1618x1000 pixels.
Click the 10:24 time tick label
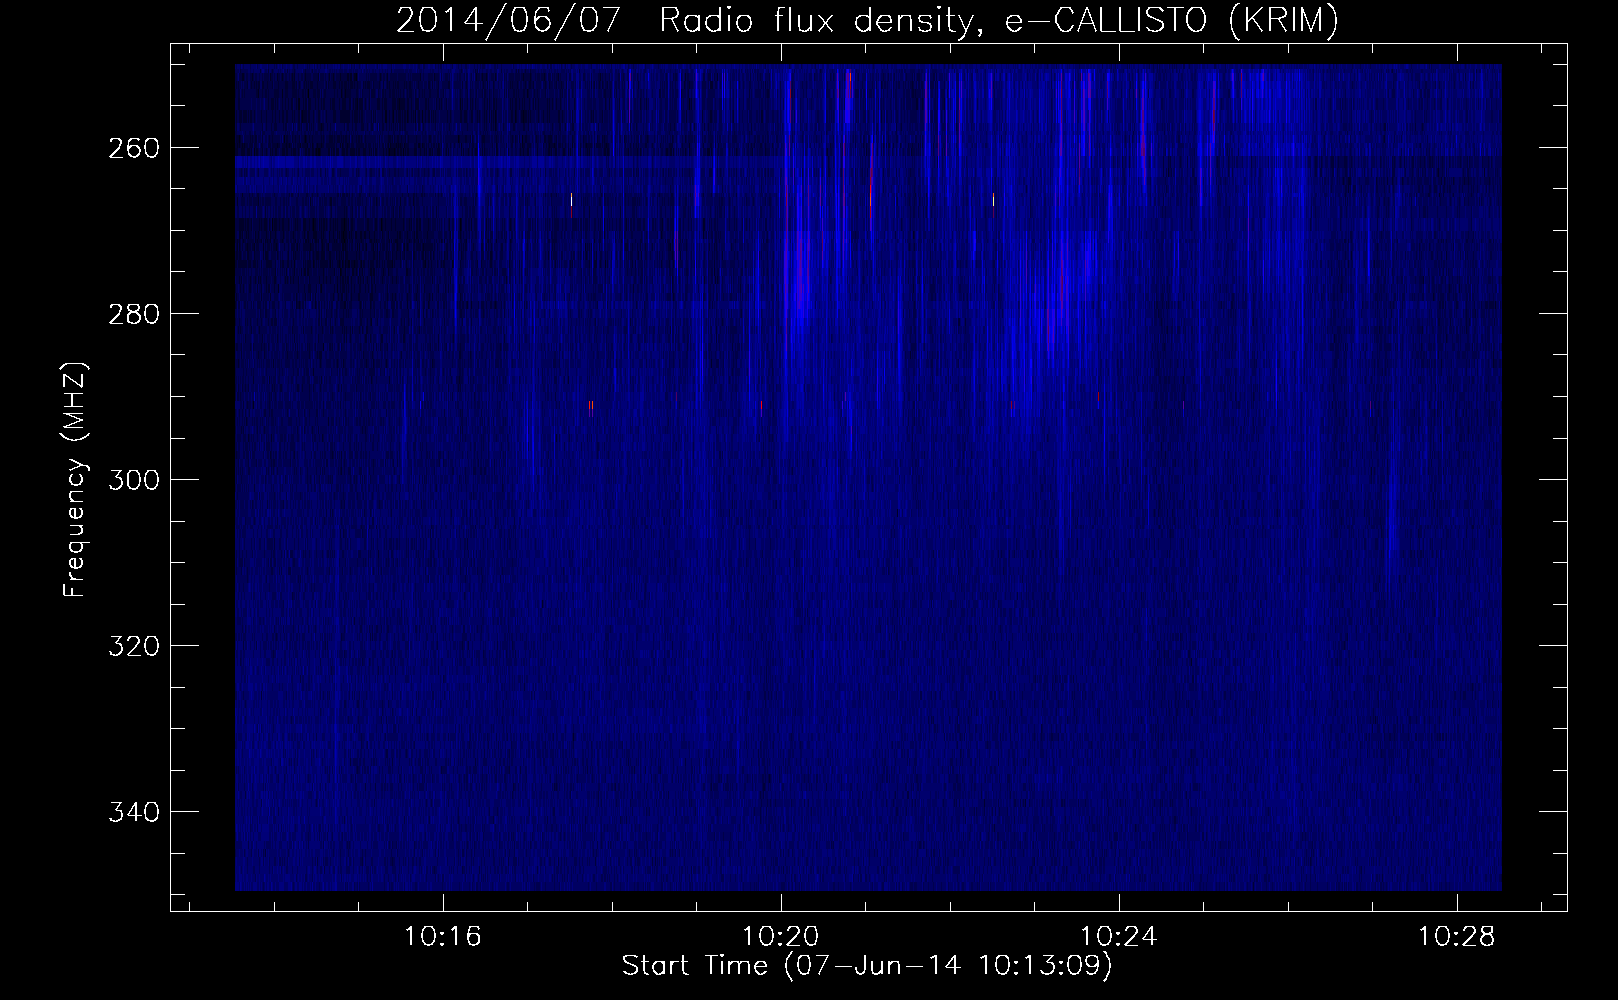click(x=1119, y=937)
